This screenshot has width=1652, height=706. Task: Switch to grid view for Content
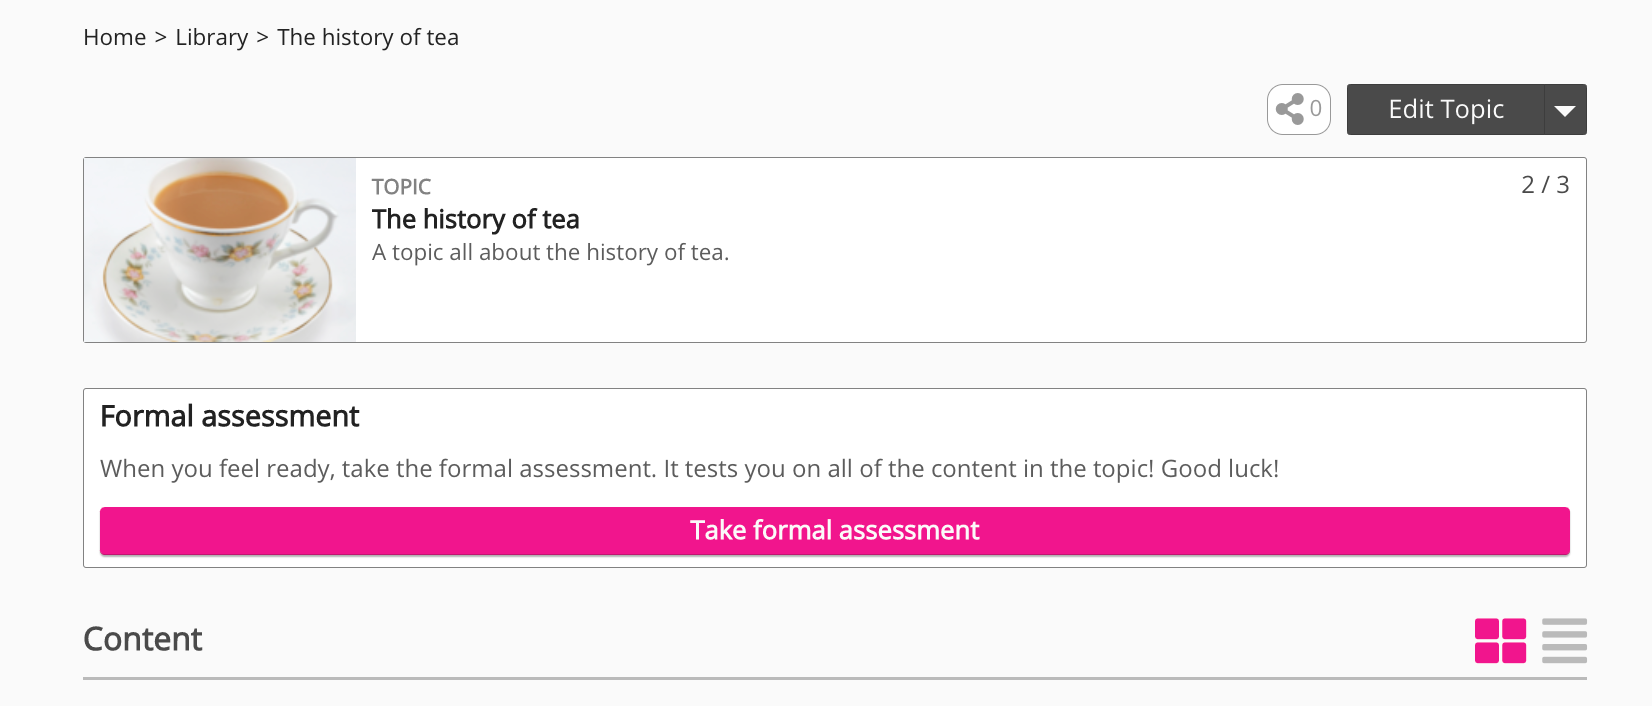point(1500,641)
